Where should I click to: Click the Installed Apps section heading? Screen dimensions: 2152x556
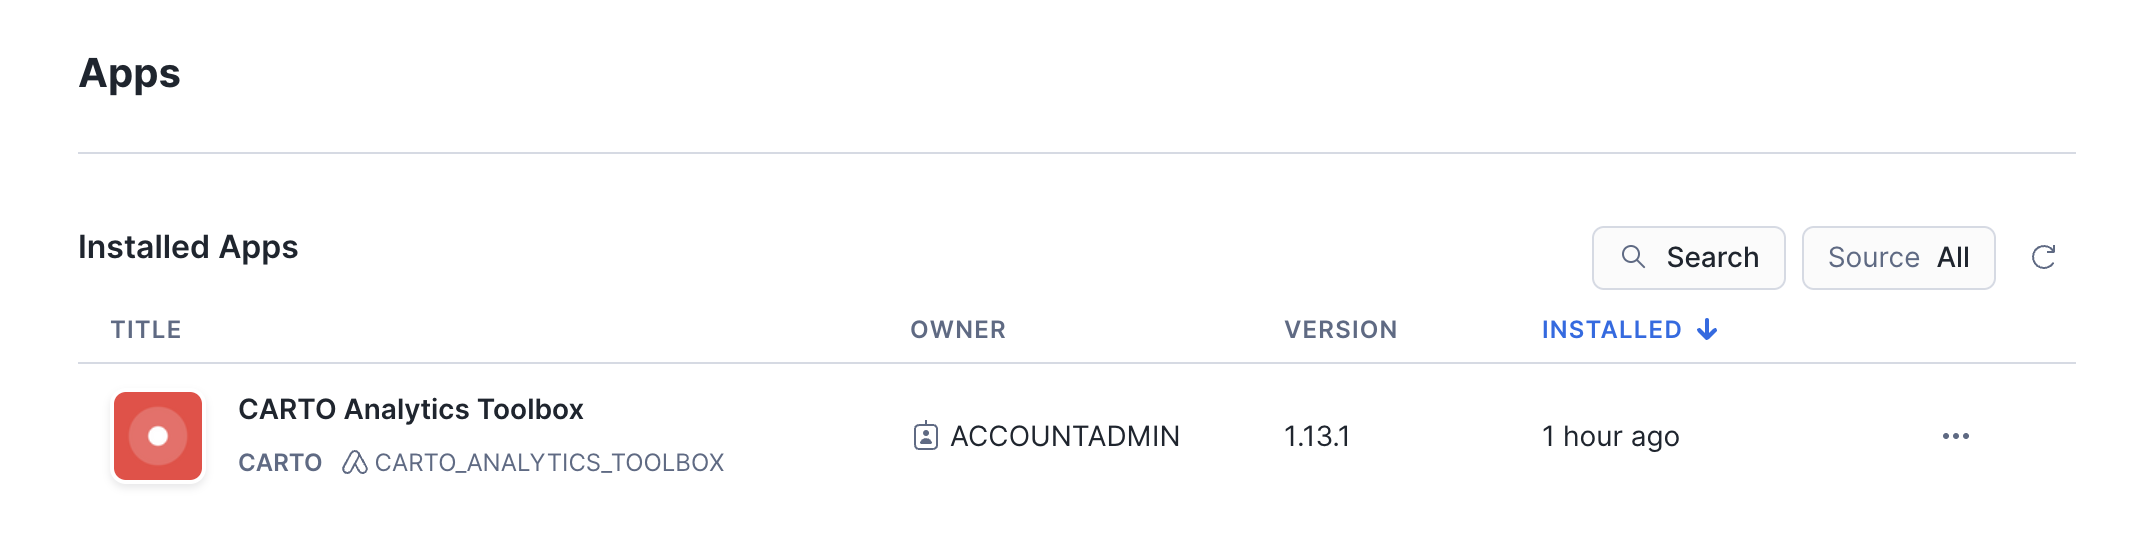[188, 247]
